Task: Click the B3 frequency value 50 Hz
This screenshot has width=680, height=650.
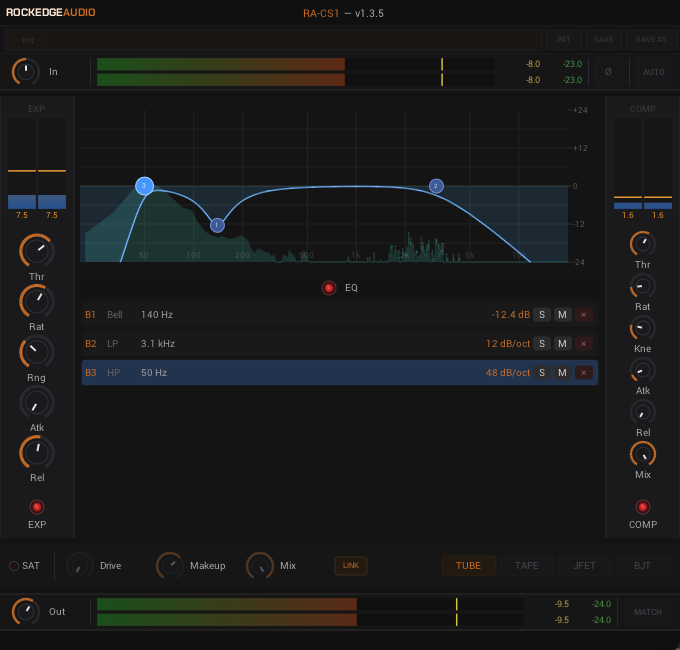Action: [154, 372]
